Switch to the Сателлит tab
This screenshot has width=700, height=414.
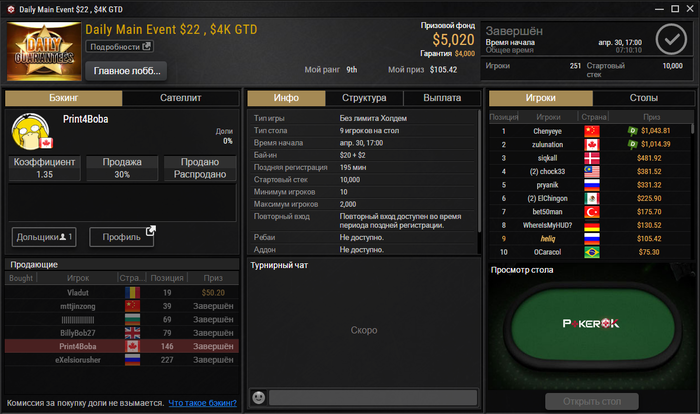click(x=181, y=98)
